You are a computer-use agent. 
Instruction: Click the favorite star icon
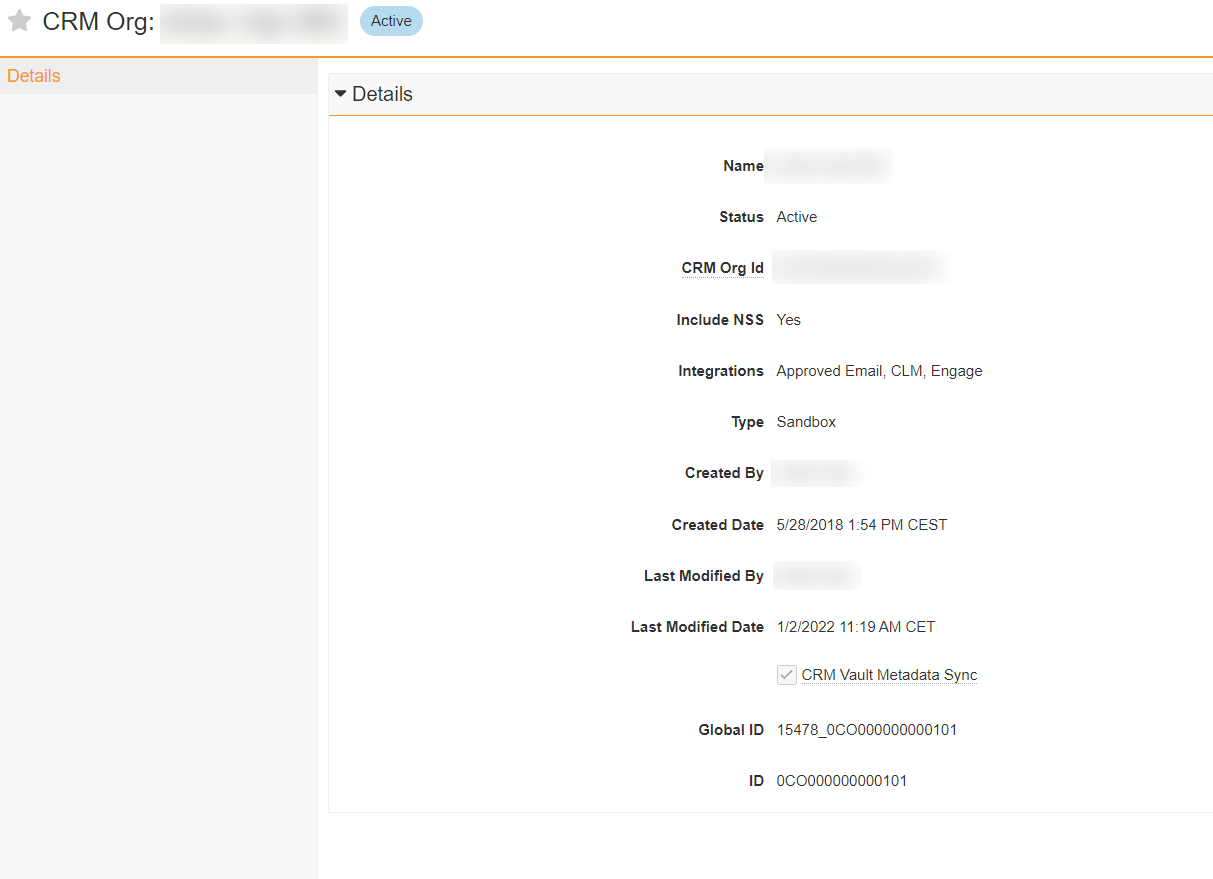click(x=20, y=21)
